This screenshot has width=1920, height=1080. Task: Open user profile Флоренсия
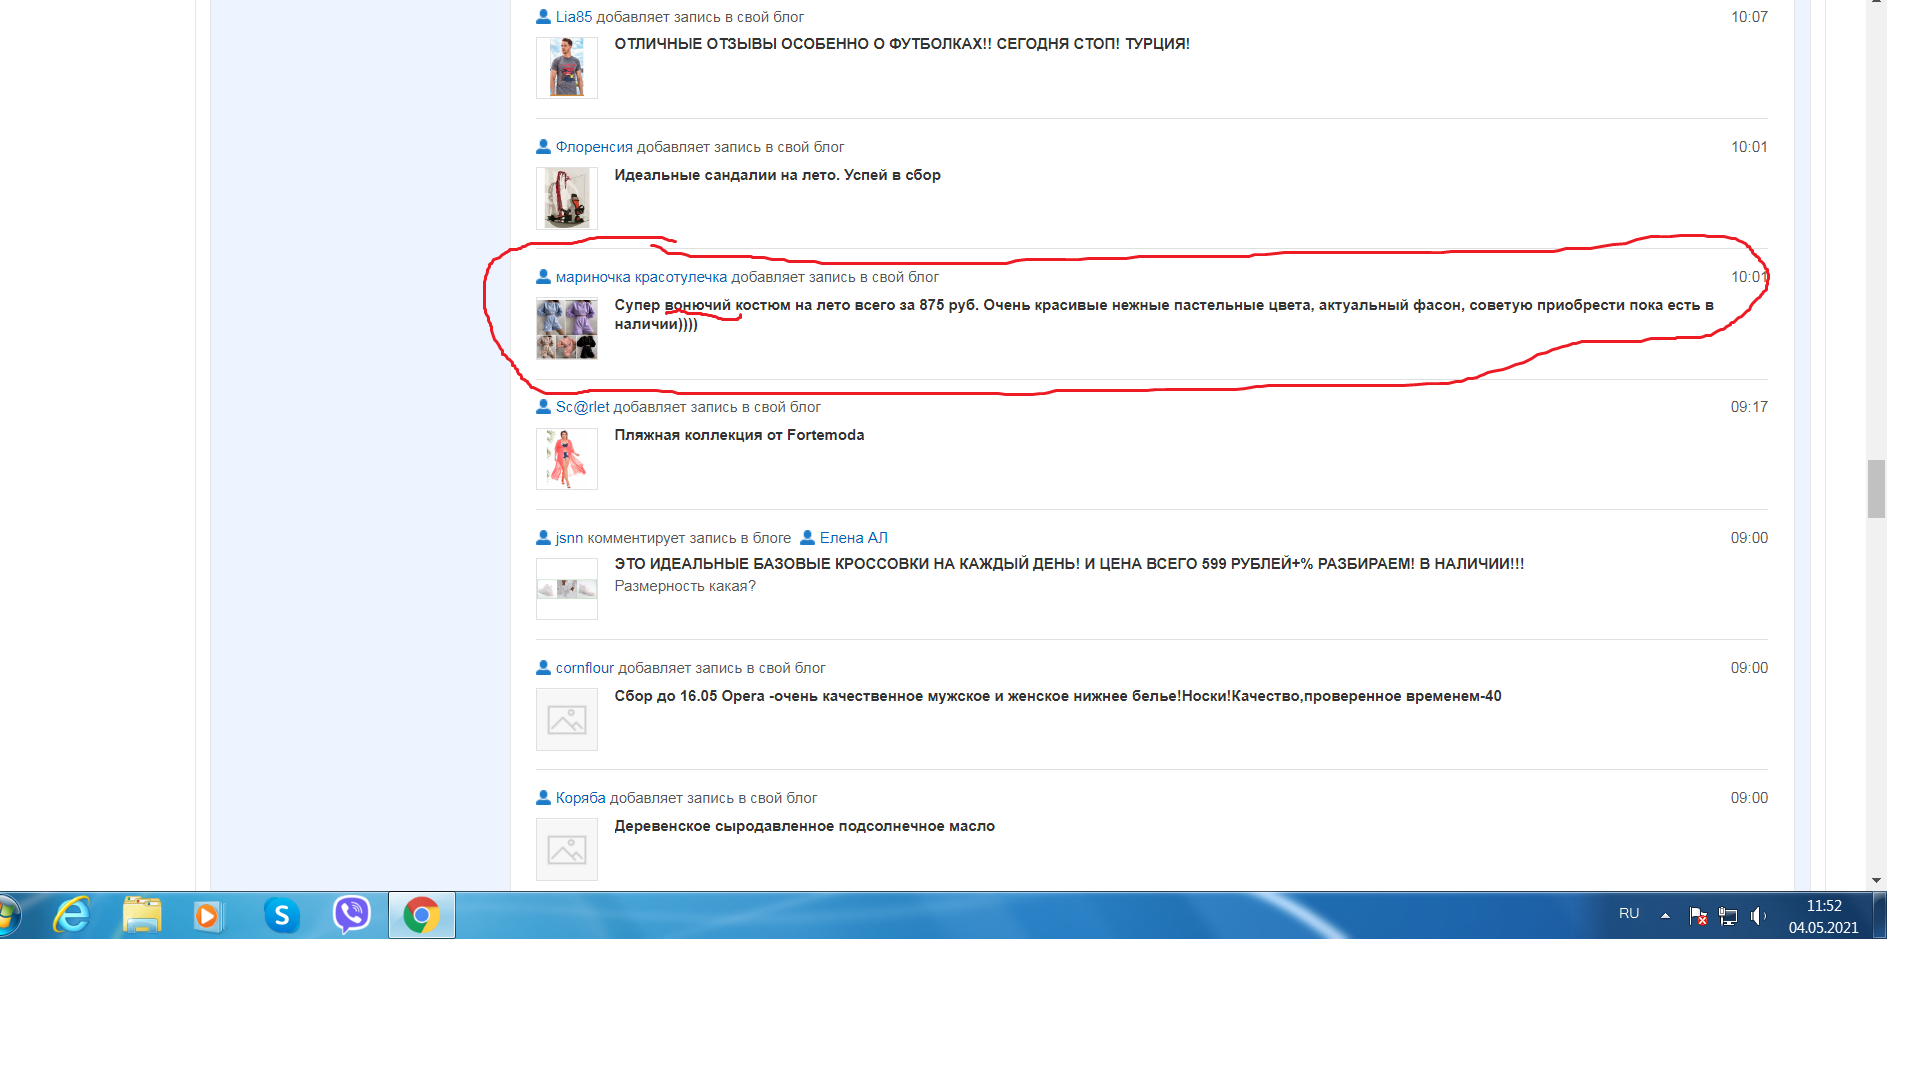594,147
